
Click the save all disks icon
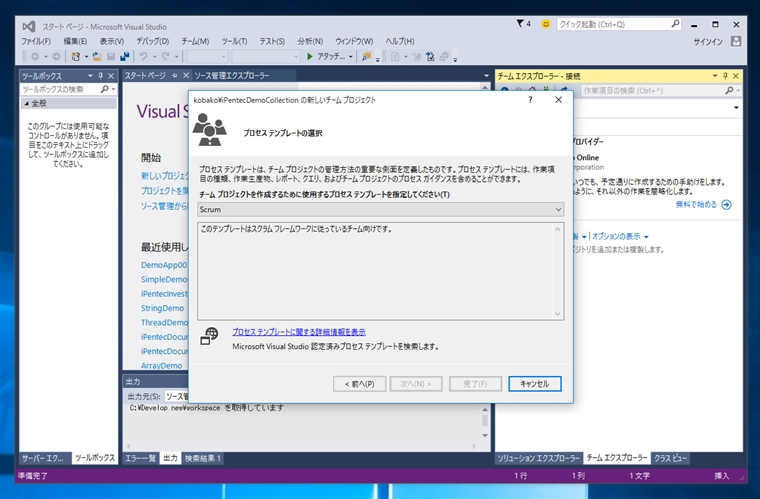(125, 57)
